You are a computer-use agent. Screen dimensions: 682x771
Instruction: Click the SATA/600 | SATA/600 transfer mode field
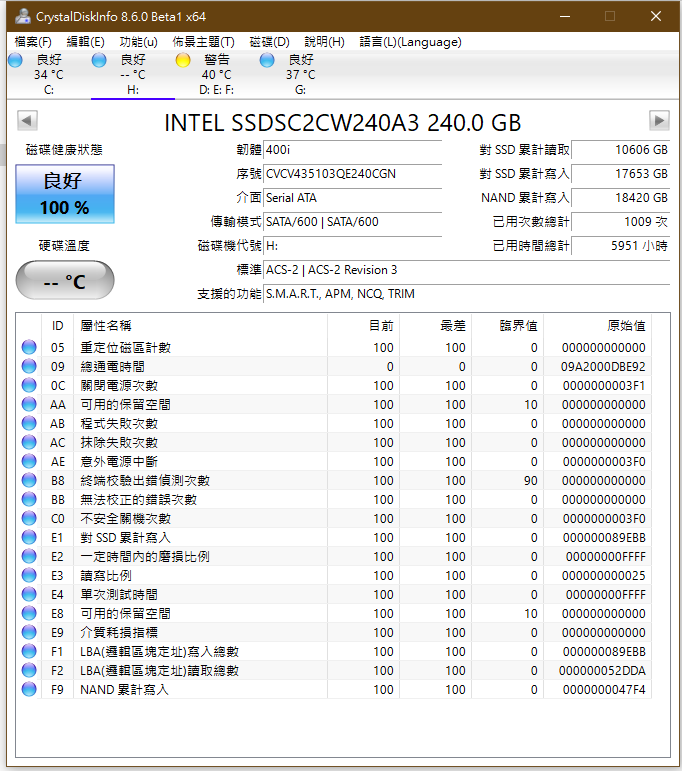coord(353,222)
